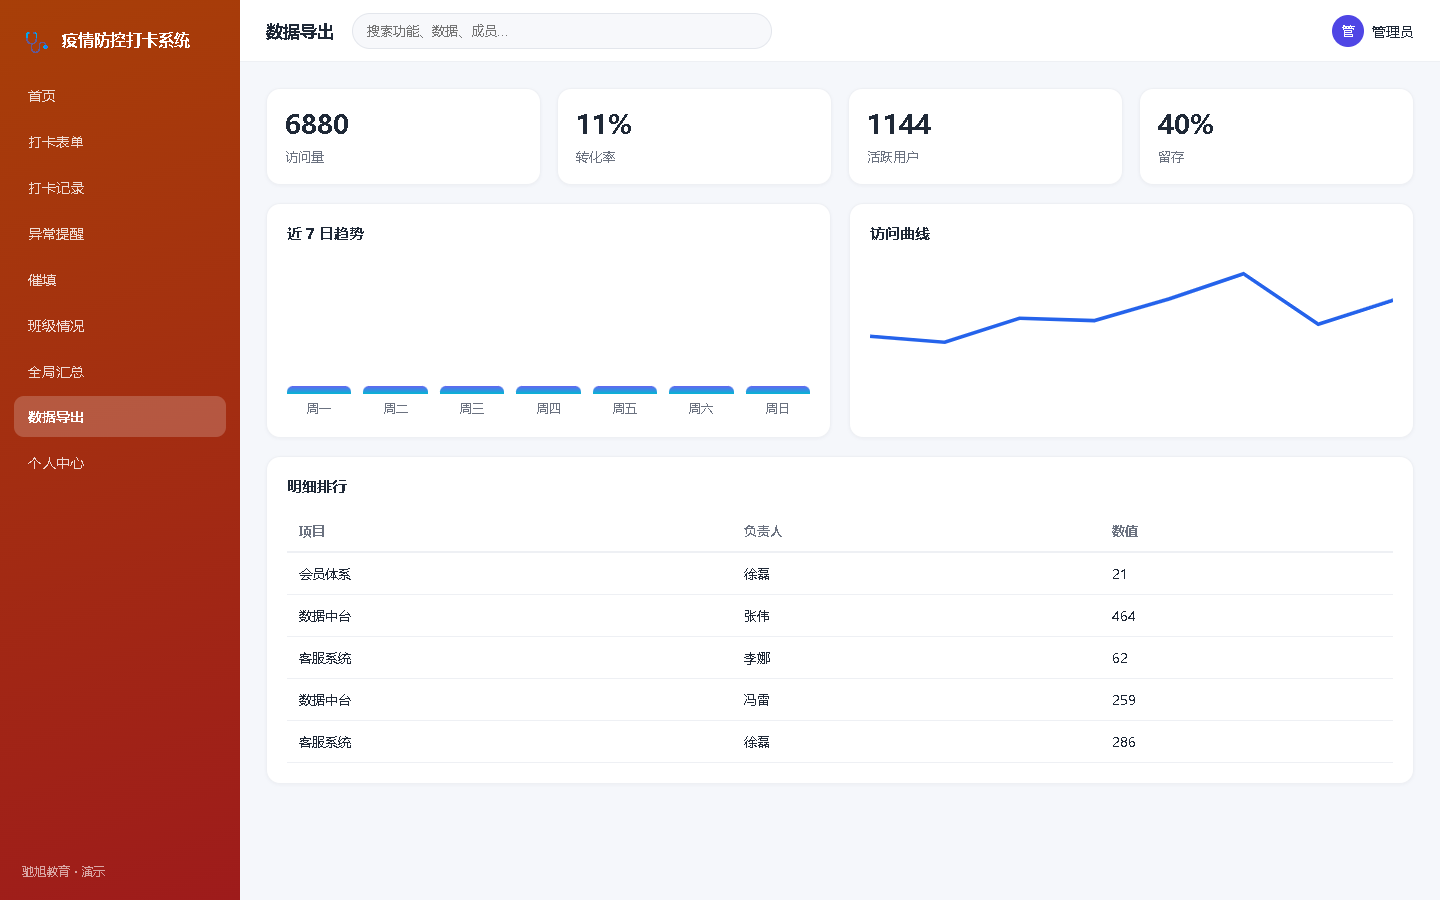Viewport: 1440px width, 900px height.
Task: Click the purple 管 avatar icon
Action: [1348, 31]
